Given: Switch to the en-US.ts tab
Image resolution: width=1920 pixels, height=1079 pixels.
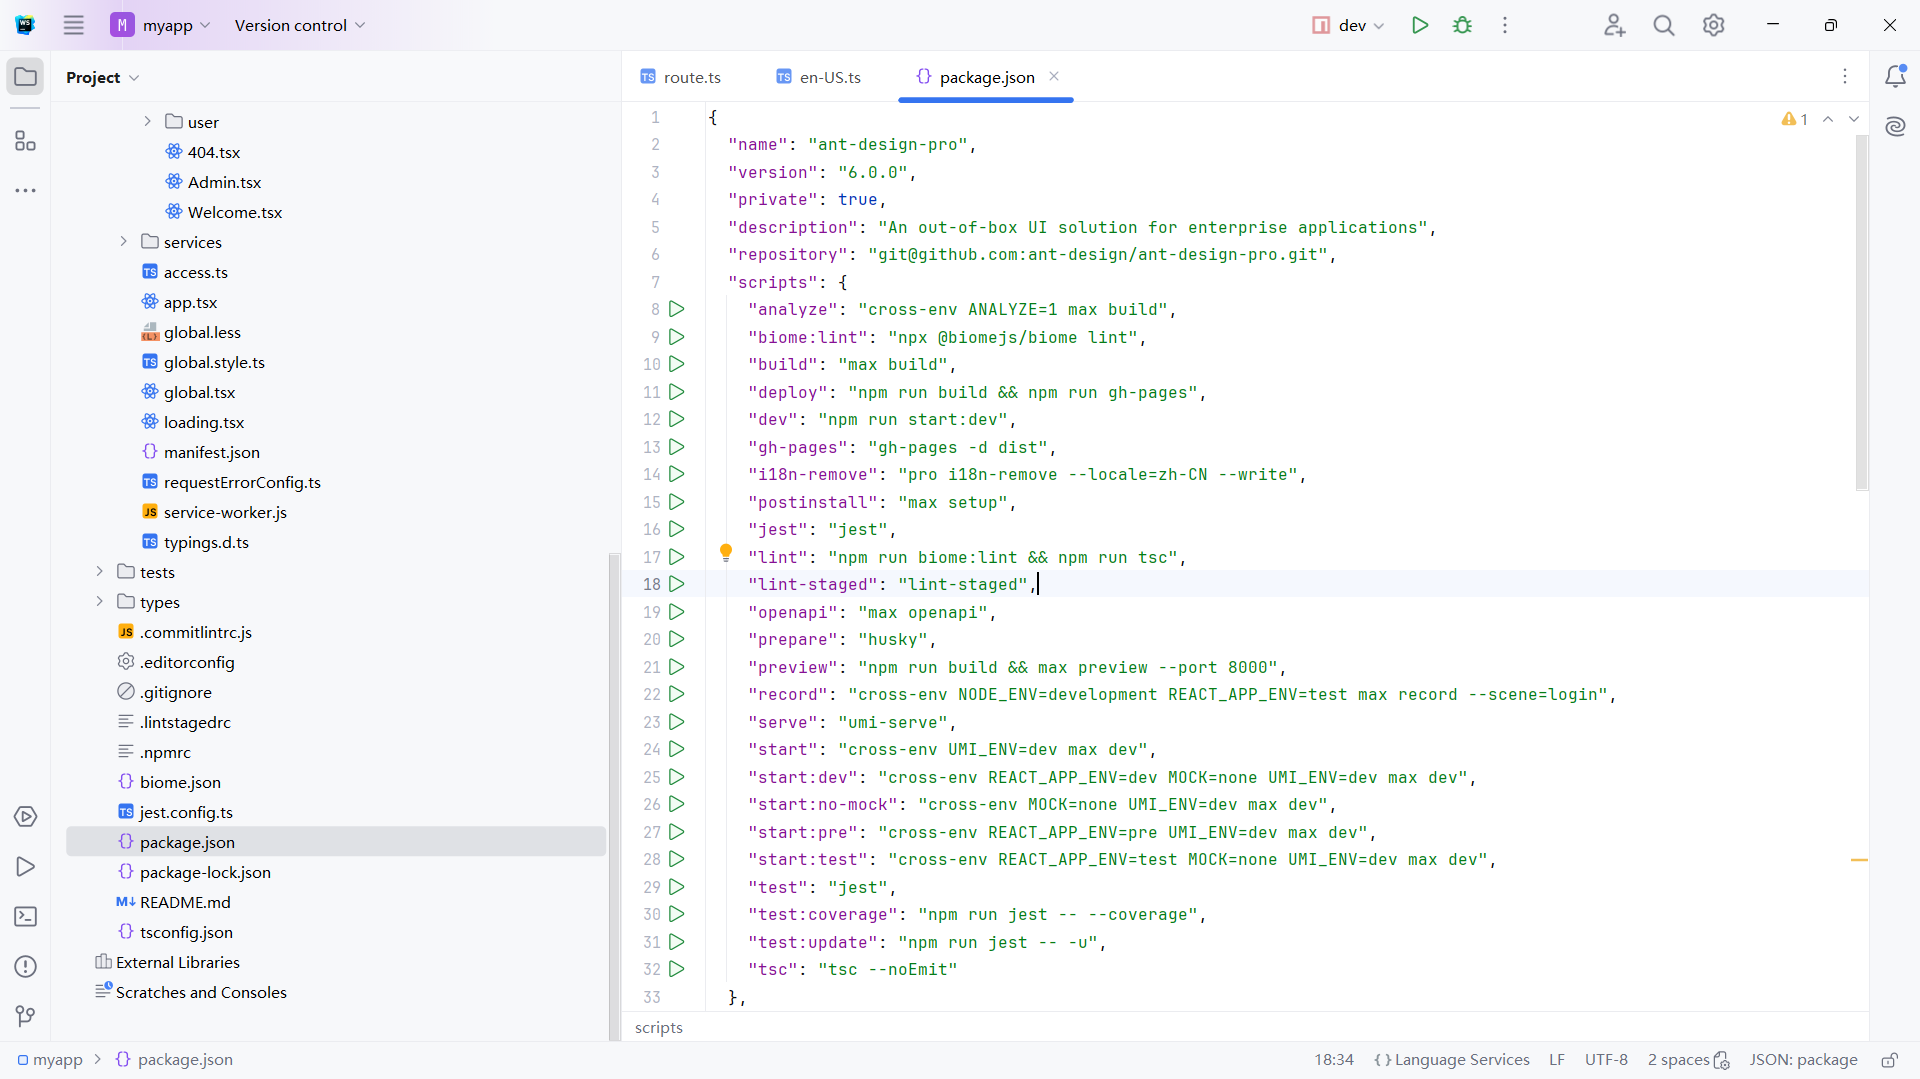Looking at the screenshot, I should pos(819,77).
